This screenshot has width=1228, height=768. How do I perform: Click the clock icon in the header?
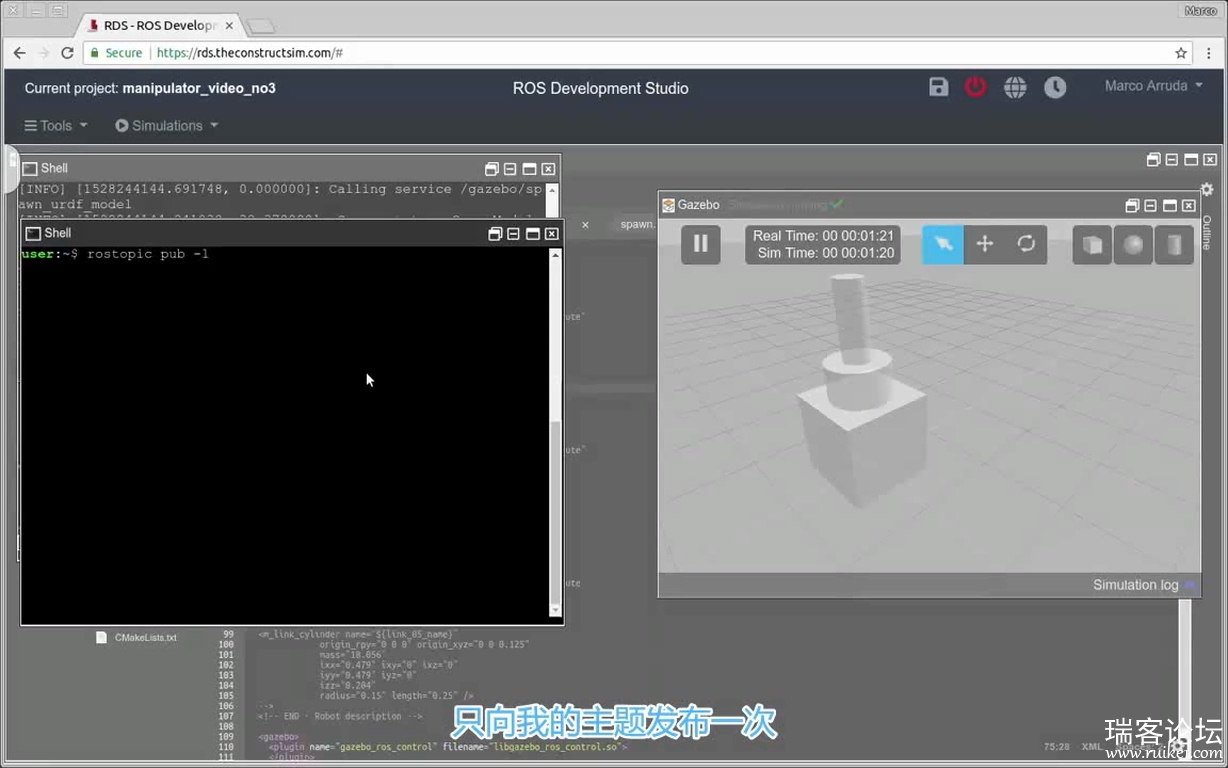[x=1055, y=87]
